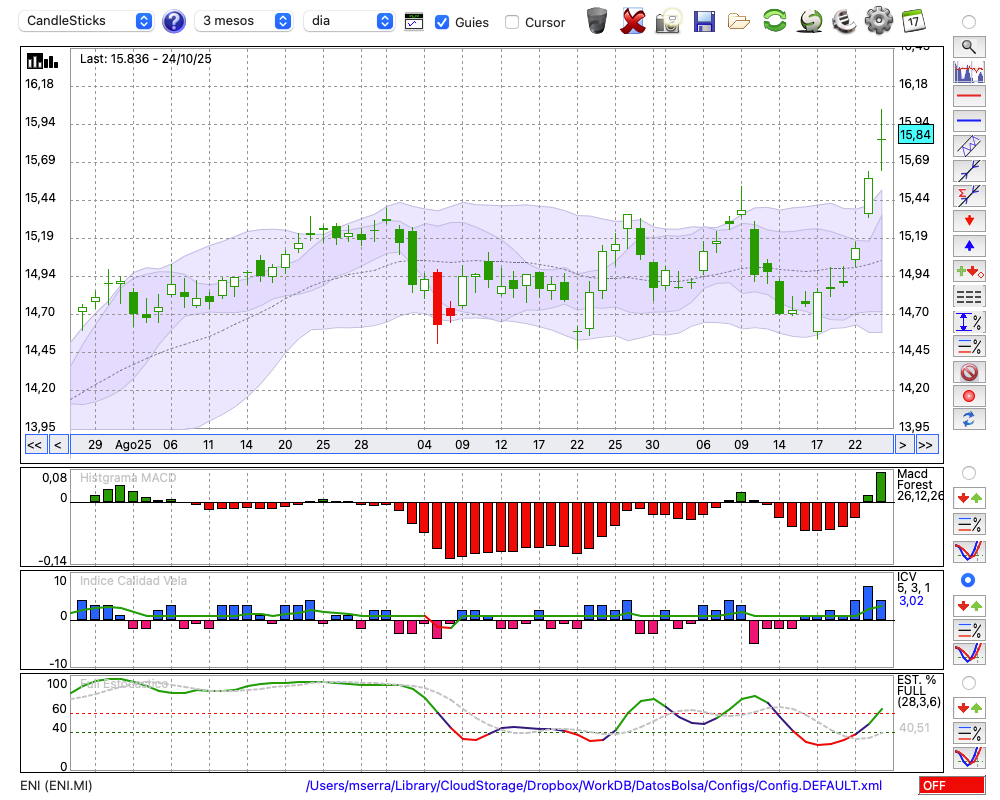This screenshot has height=800, width=1000.
Task: Click the red prohibition delete icon
Action: [x=968, y=372]
